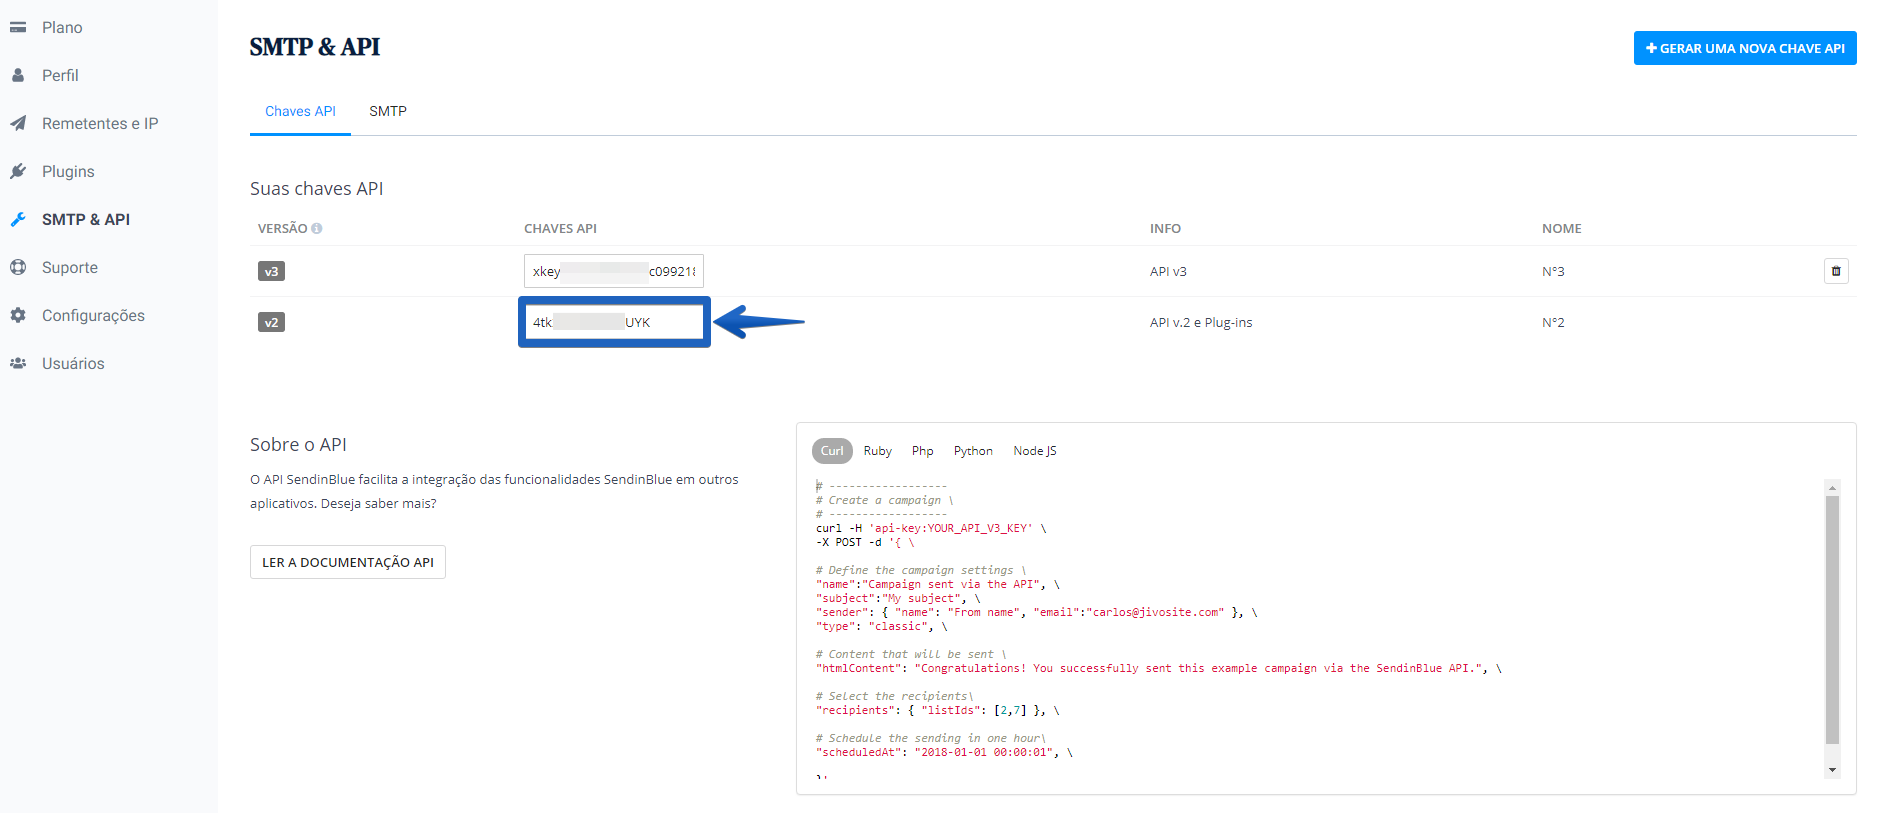Select the Node JS code sample tab
This screenshot has height=813, width=1884.
pyautogui.click(x=1035, y=451)
